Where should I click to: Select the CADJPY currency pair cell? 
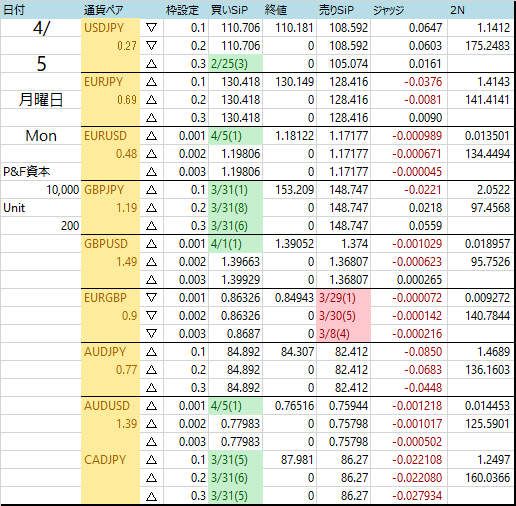tap(110, 460)
